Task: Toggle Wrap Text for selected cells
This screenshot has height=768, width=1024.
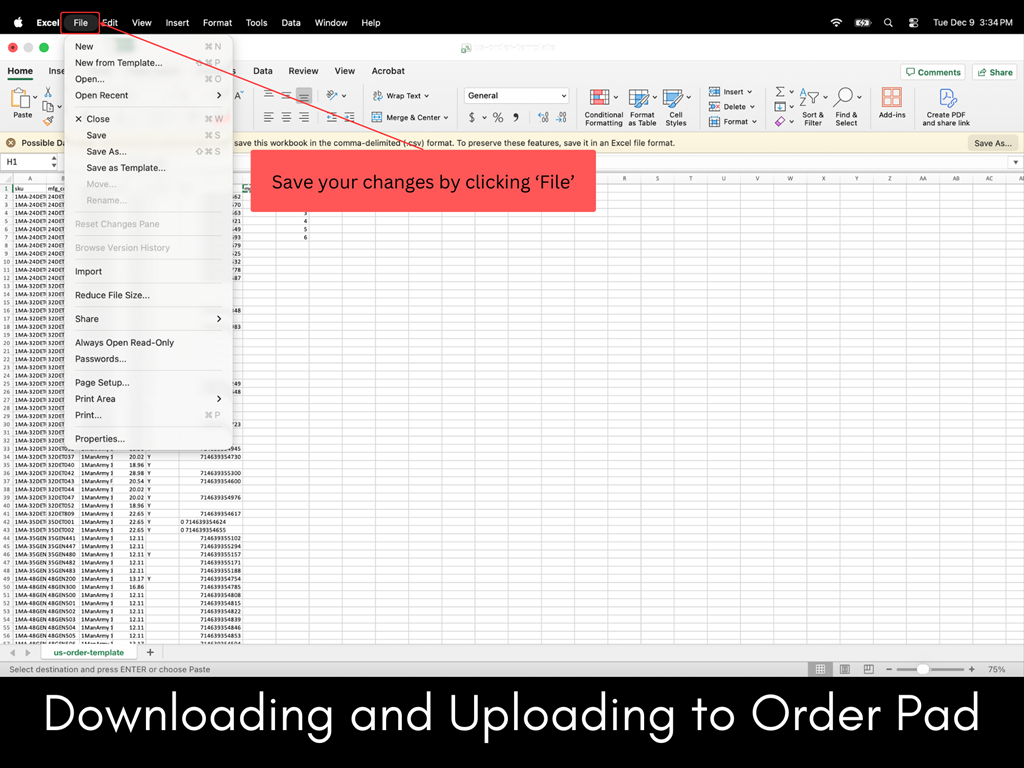Action: click(x=401, y=96)
